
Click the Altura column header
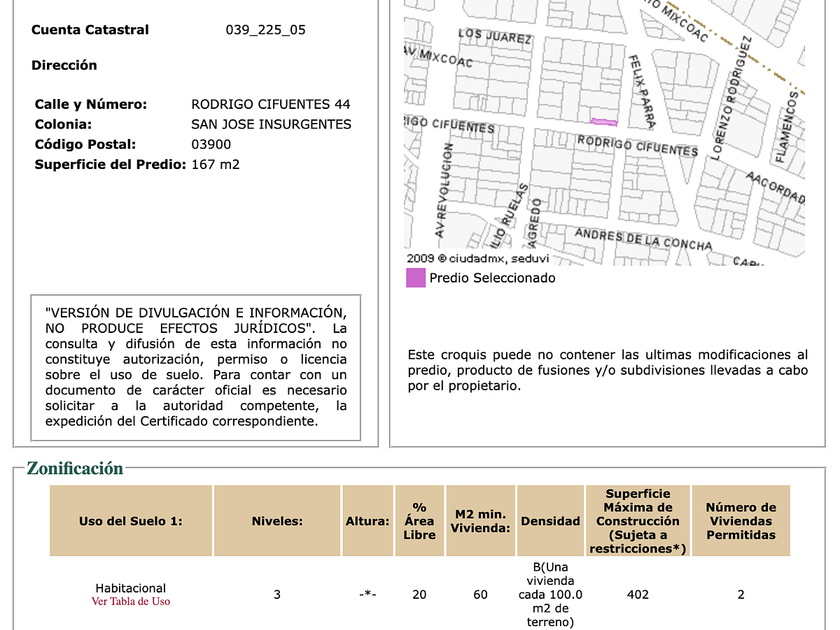(x=368, y=521)
